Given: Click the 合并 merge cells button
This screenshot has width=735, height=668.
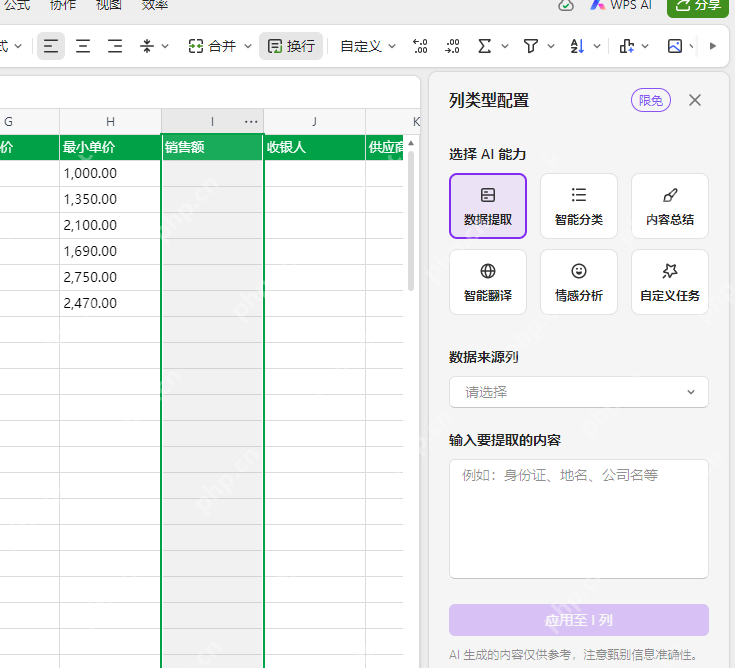Looking at the screenshot, I should coord(212,46).
